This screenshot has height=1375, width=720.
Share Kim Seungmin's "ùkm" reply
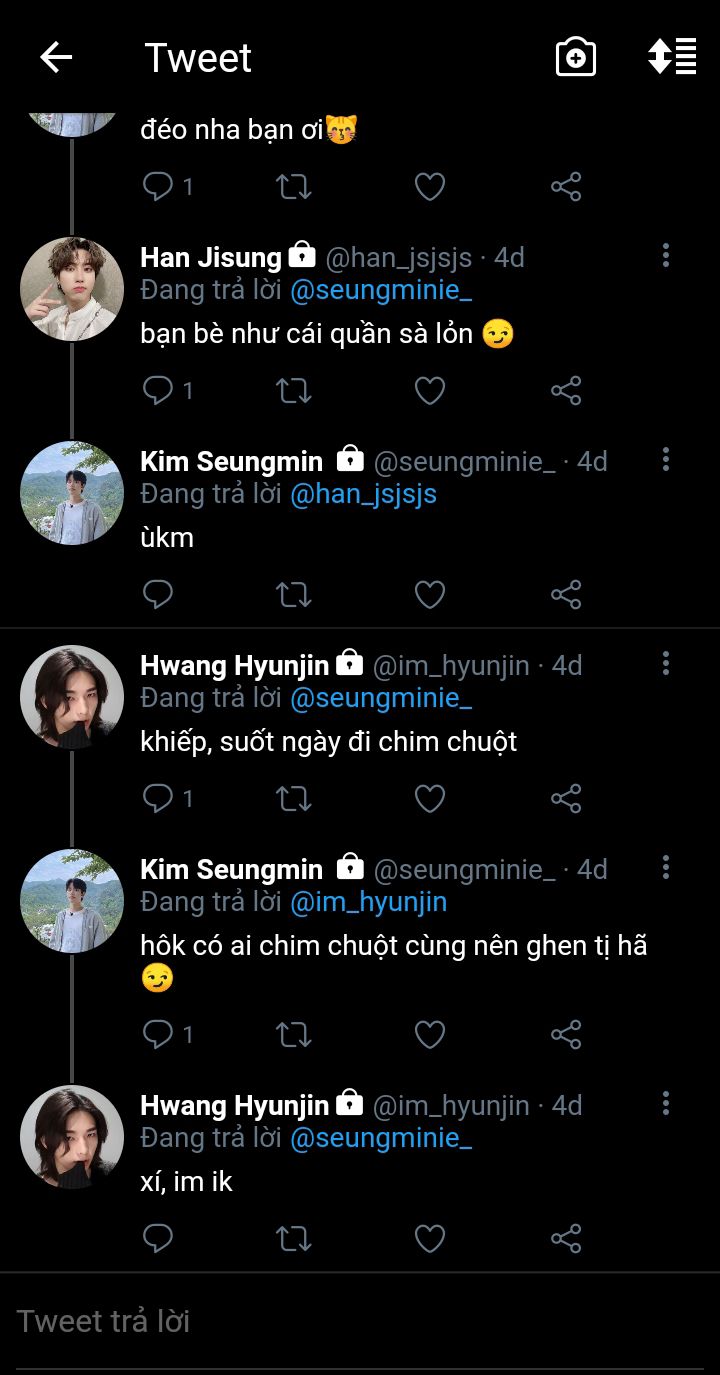[x=566, y=595]
